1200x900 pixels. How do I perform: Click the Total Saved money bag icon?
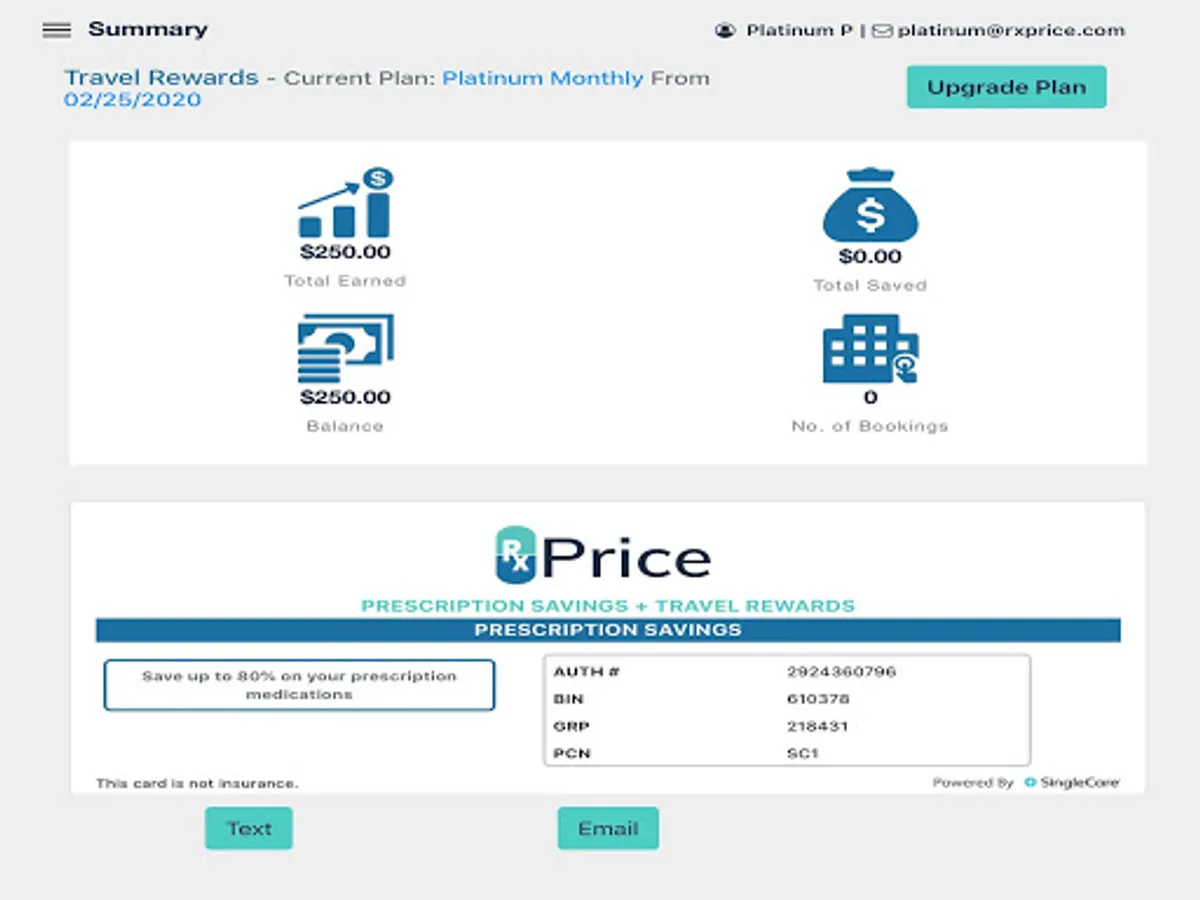(x=870, y=205)
